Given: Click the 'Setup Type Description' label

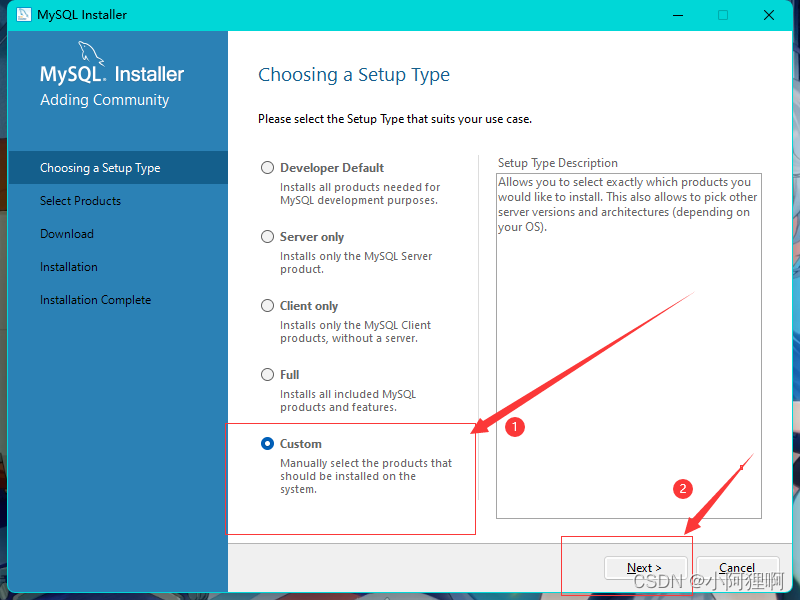Looking at the screenshot, I should 558,163.
